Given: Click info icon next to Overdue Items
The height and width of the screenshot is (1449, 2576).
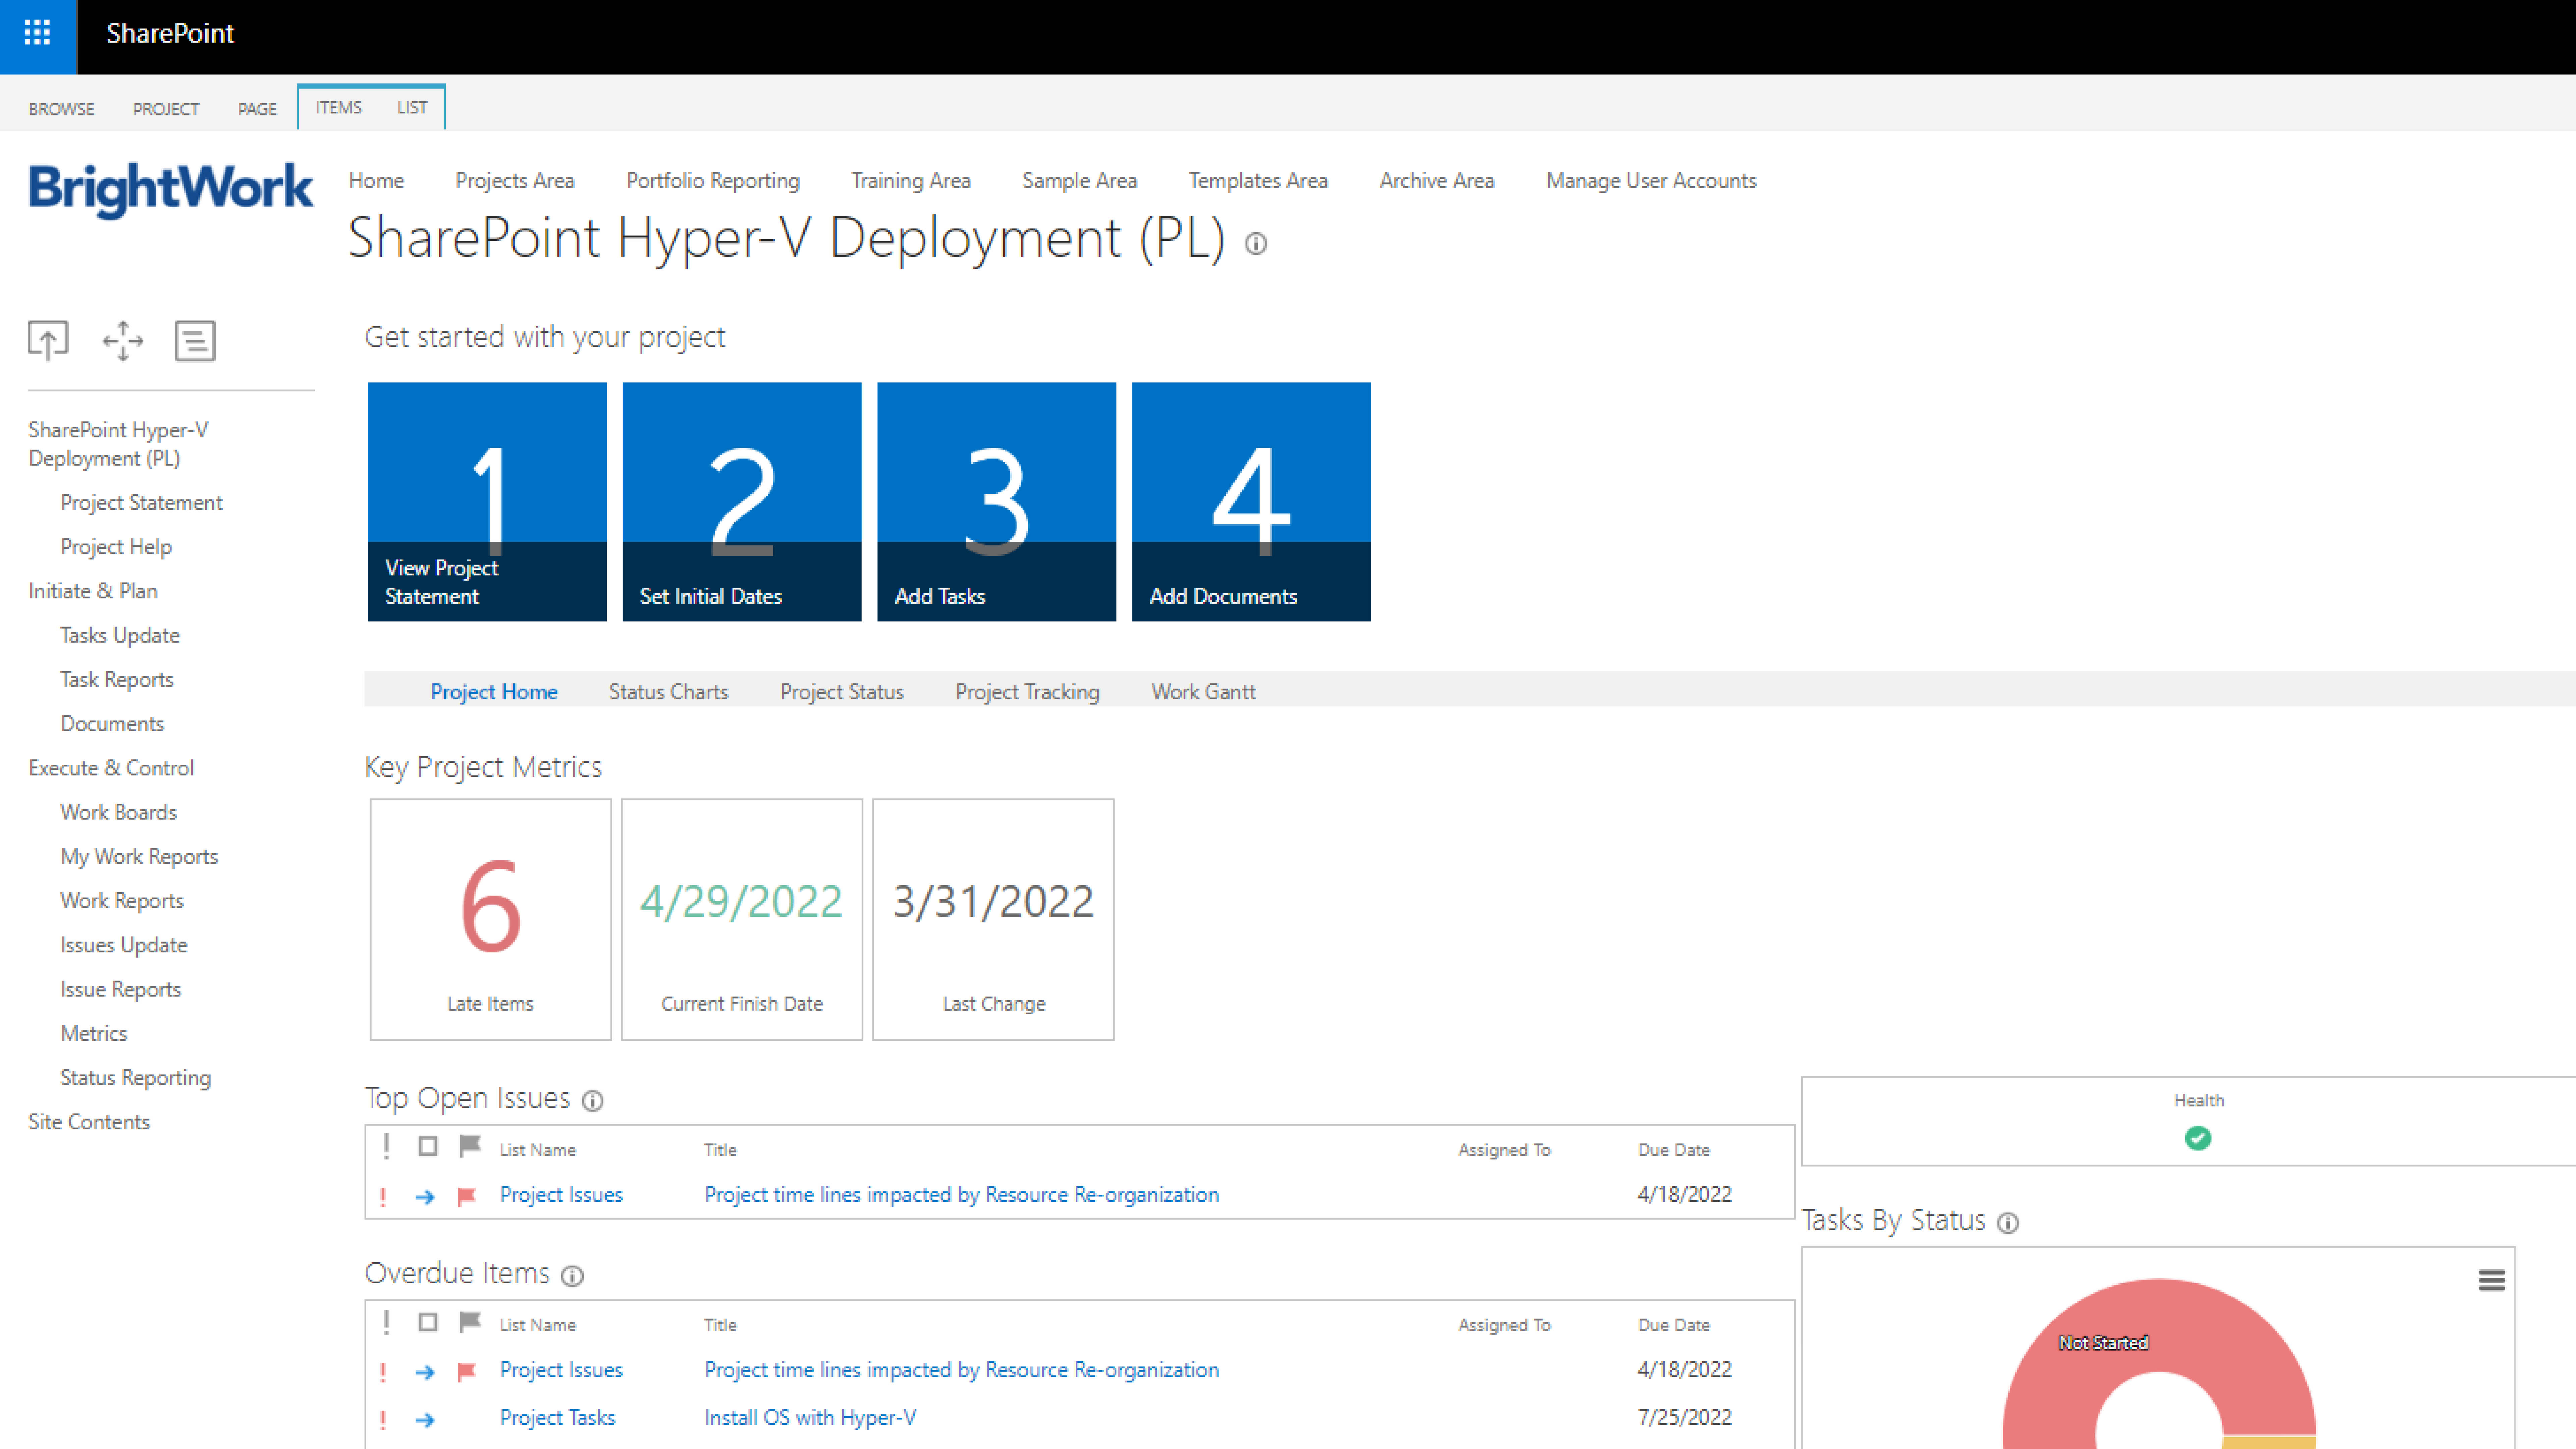Looking at the screenshot, I should click(x=572, y=1276).
